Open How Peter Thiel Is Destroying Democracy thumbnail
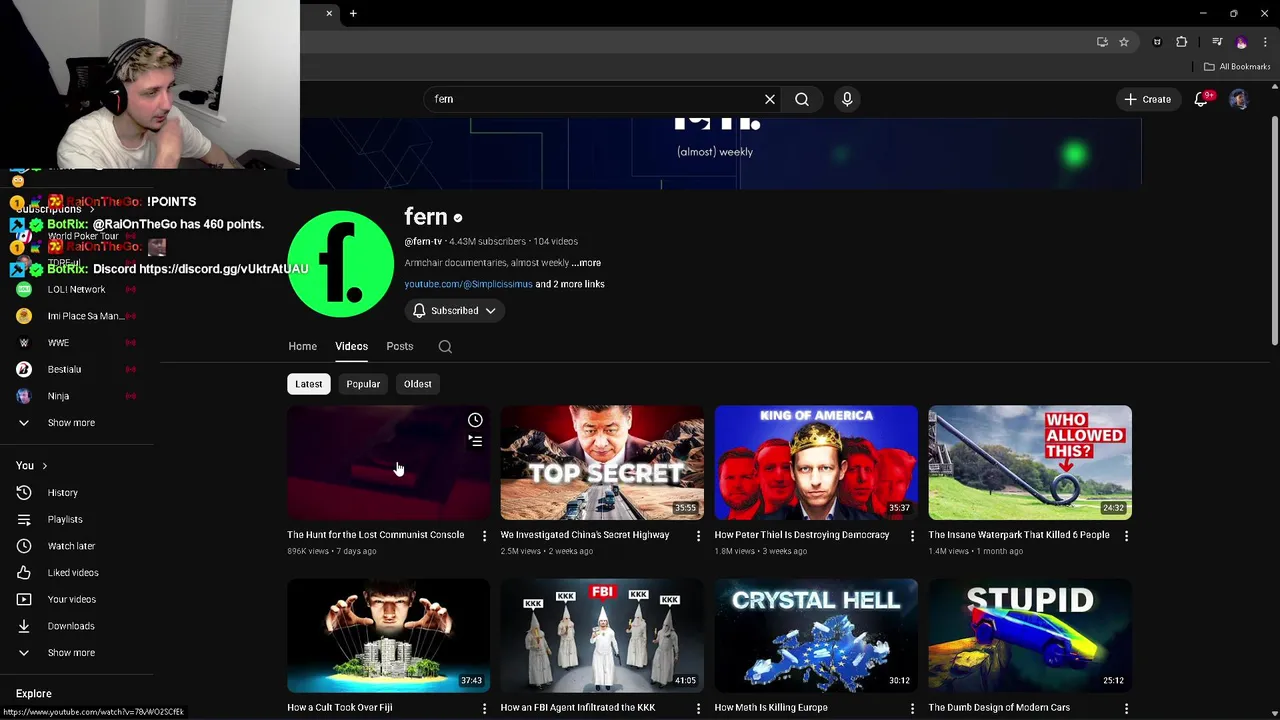The height and width of the screenshot is (720, 1280). click(816, 463)
